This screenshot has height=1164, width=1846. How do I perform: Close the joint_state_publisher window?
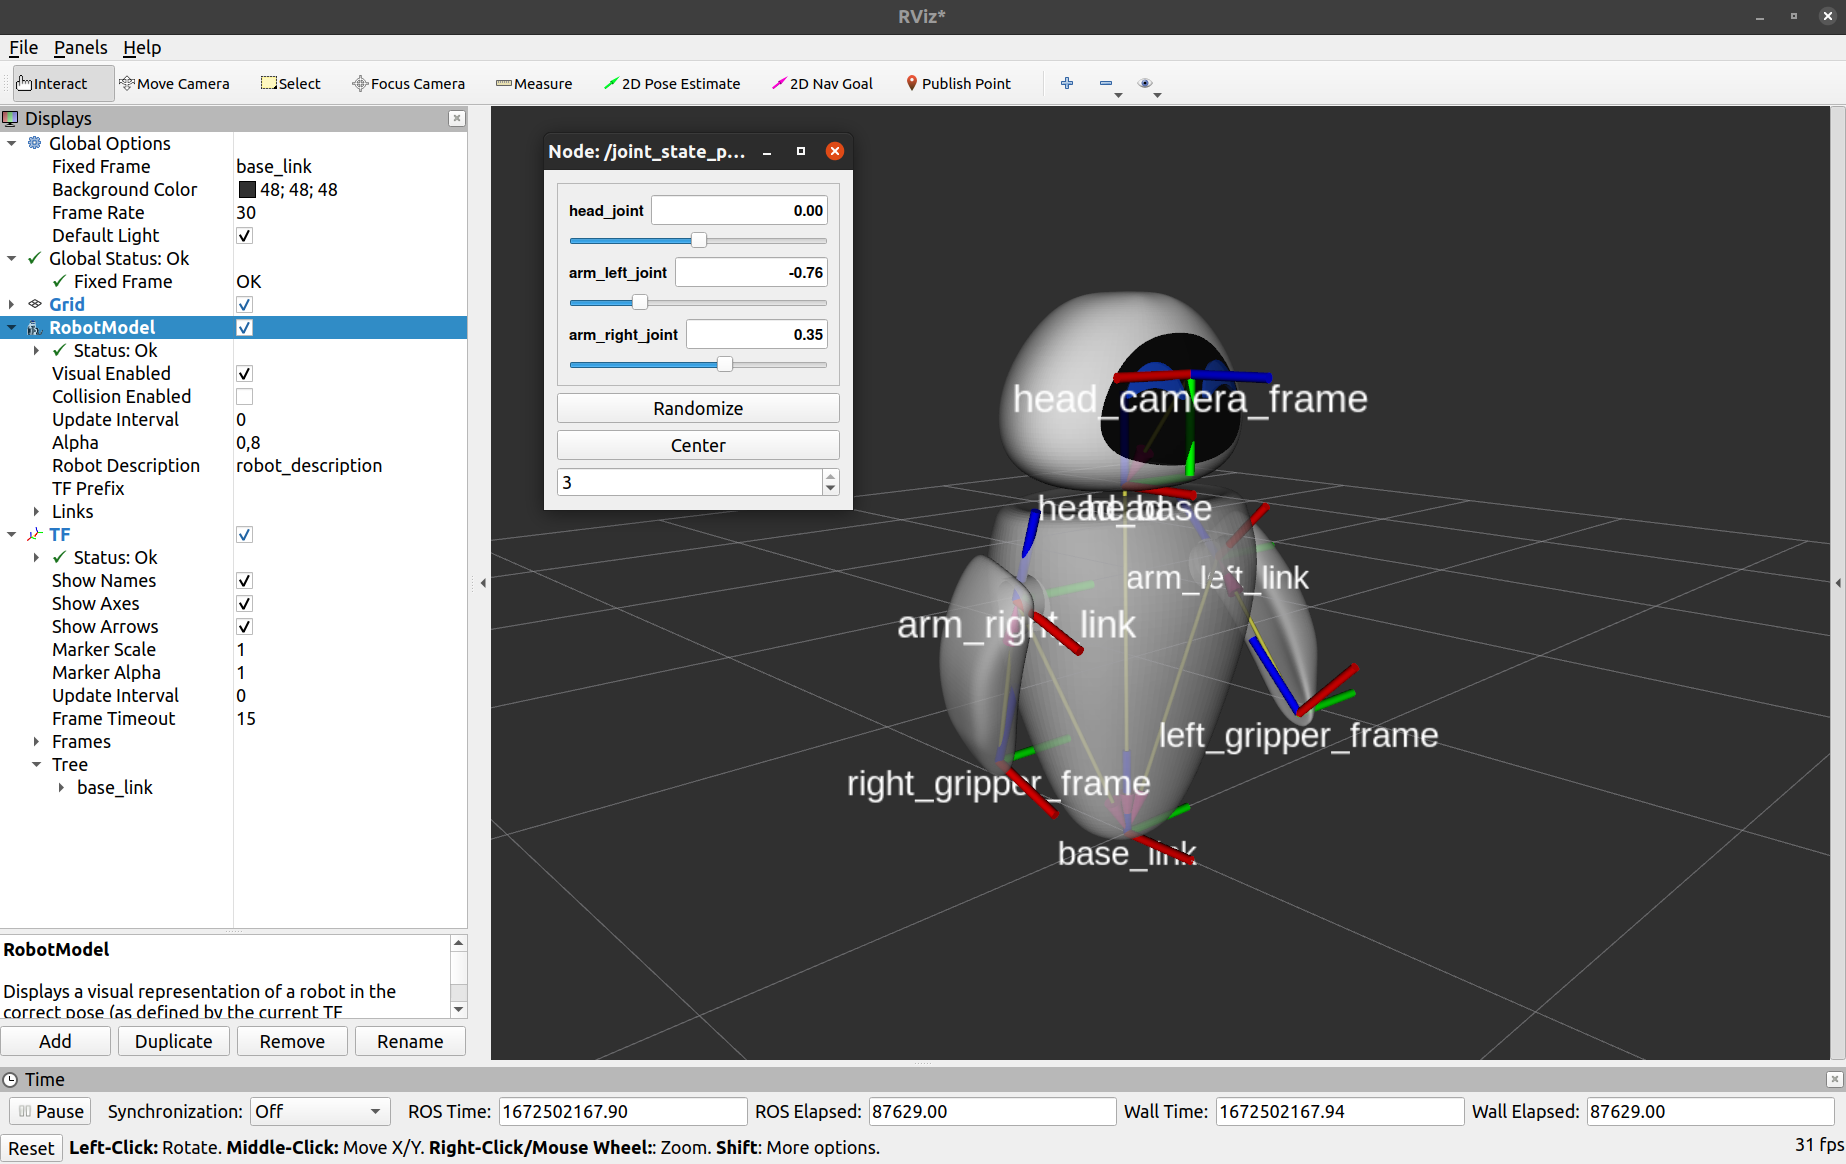click(835, 151)
